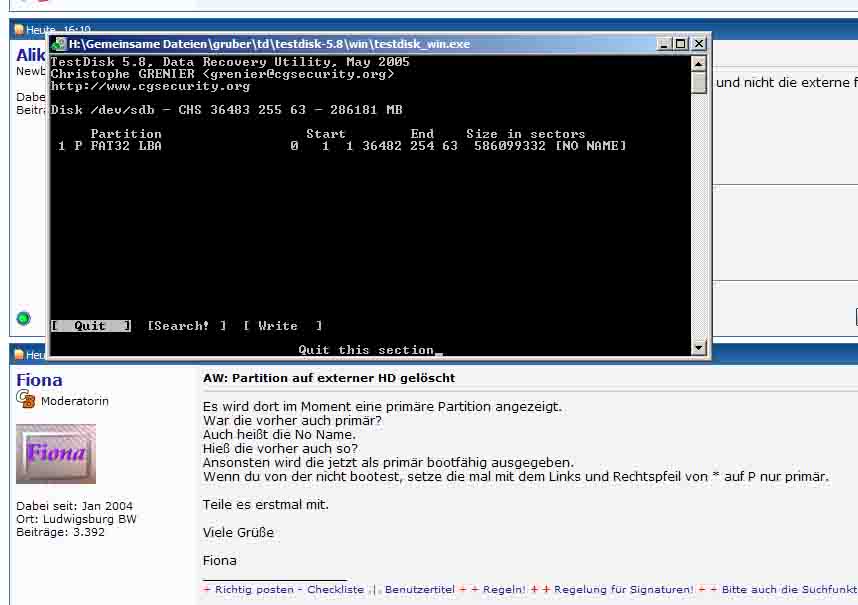Click the green online status icon
The image size is (858, 605).
tap(24, 318)
